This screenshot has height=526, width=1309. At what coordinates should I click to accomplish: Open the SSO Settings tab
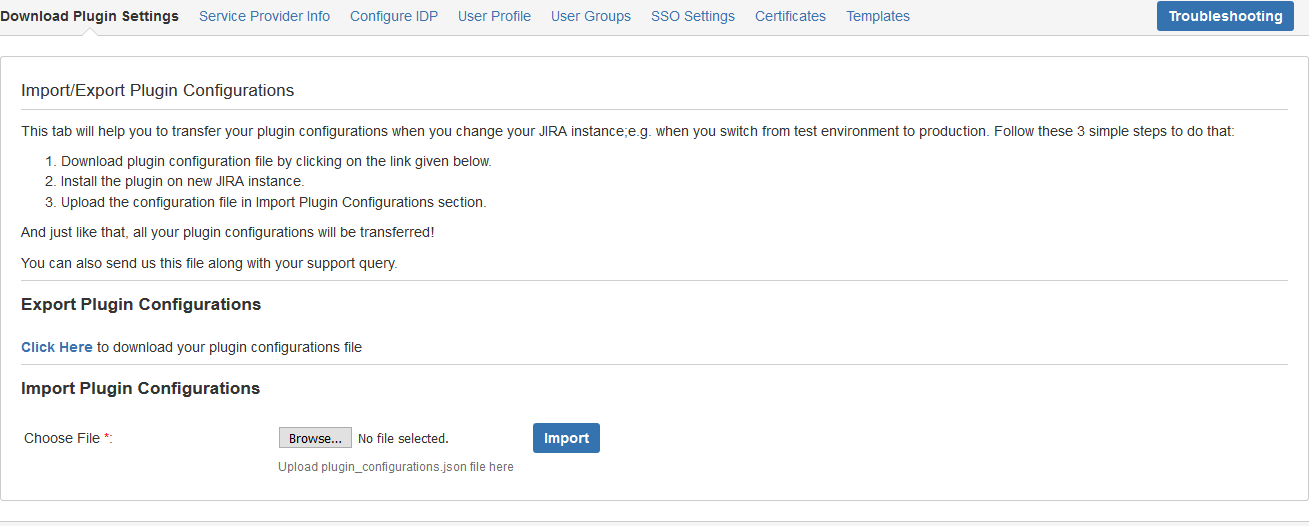[693, 16]
